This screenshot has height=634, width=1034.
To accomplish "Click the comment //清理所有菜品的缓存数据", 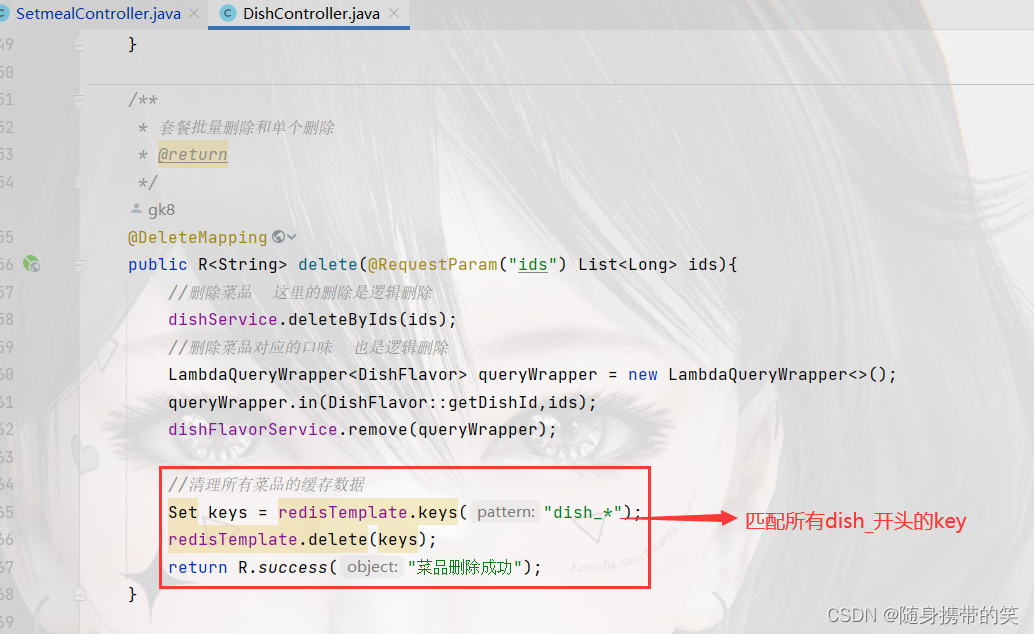I will [266, 485].
